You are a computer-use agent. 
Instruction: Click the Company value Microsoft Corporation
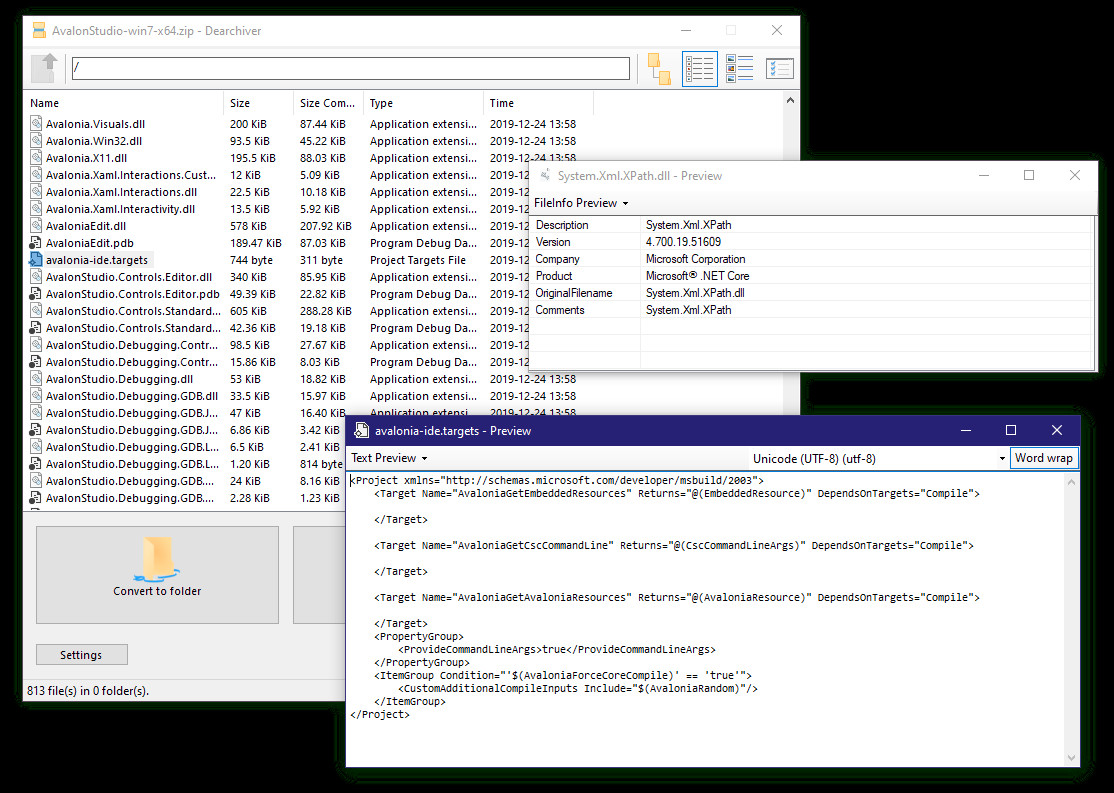click(696, 259)
